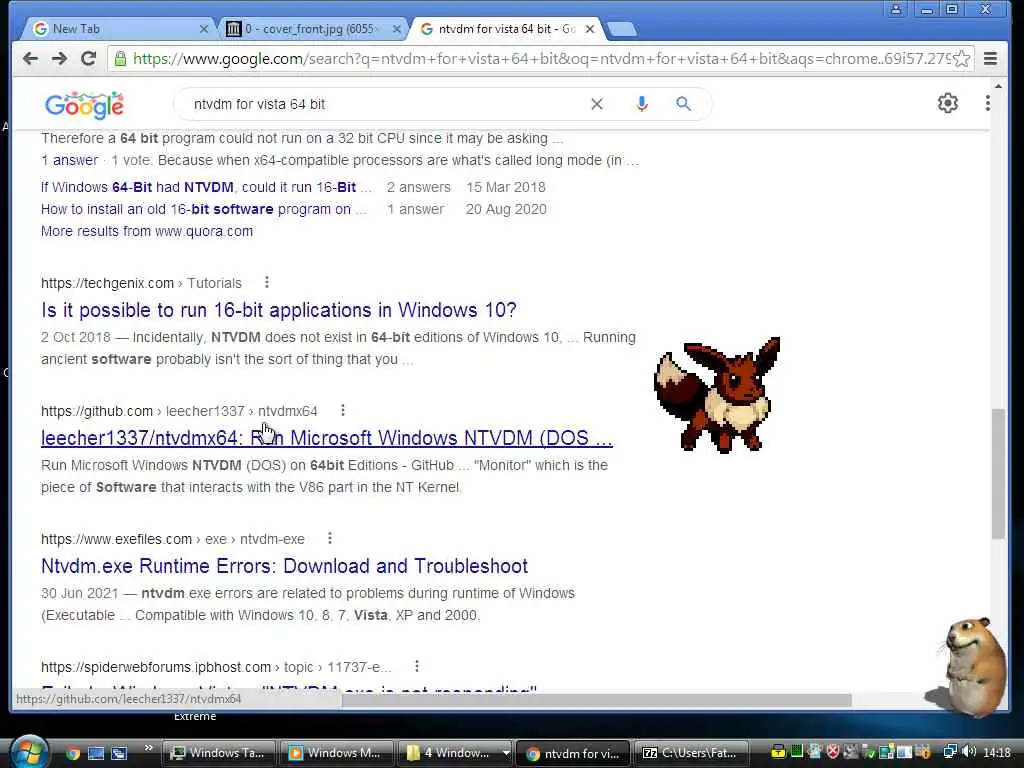Viewport: 1024px width, 768px height.
Task: Switch to the cover_front.jpg tab
Action: [x=311, y=29]
